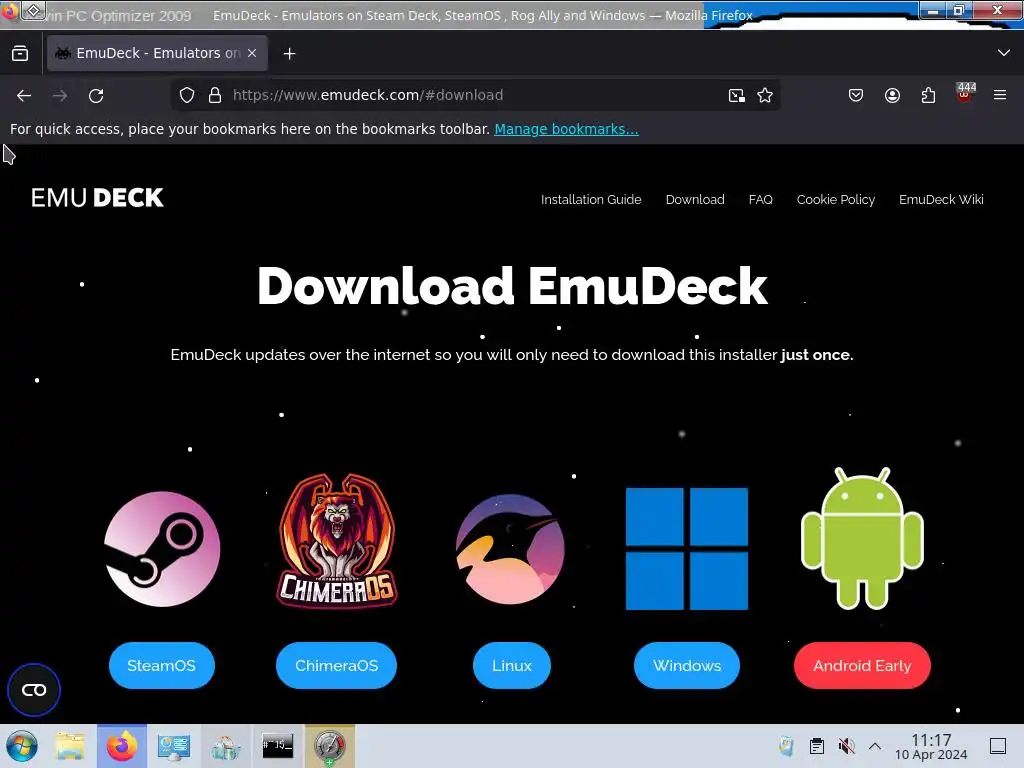Image resolution: width=1024 pixels, height=768 pixels.
Task: Click the Windows download button
Action: pos(687,665)
